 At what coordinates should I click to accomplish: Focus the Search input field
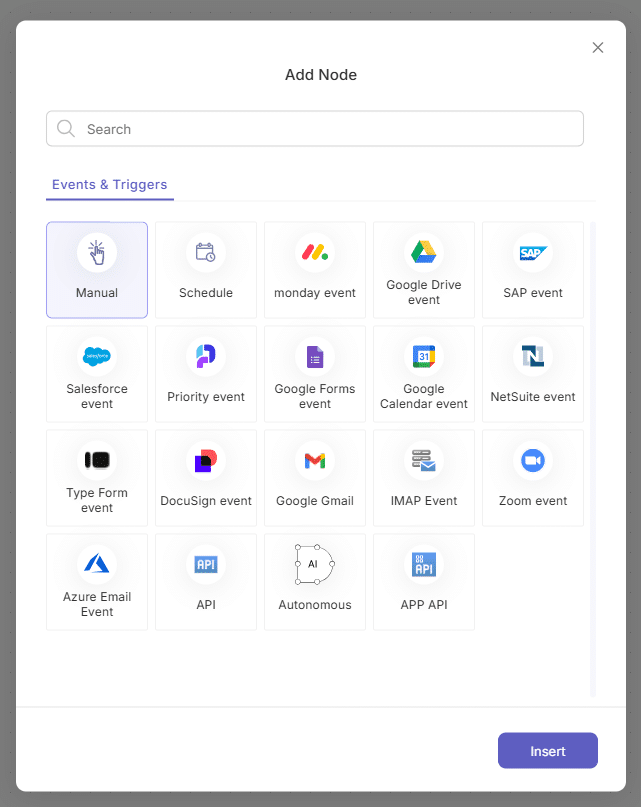tap(315, 129)
